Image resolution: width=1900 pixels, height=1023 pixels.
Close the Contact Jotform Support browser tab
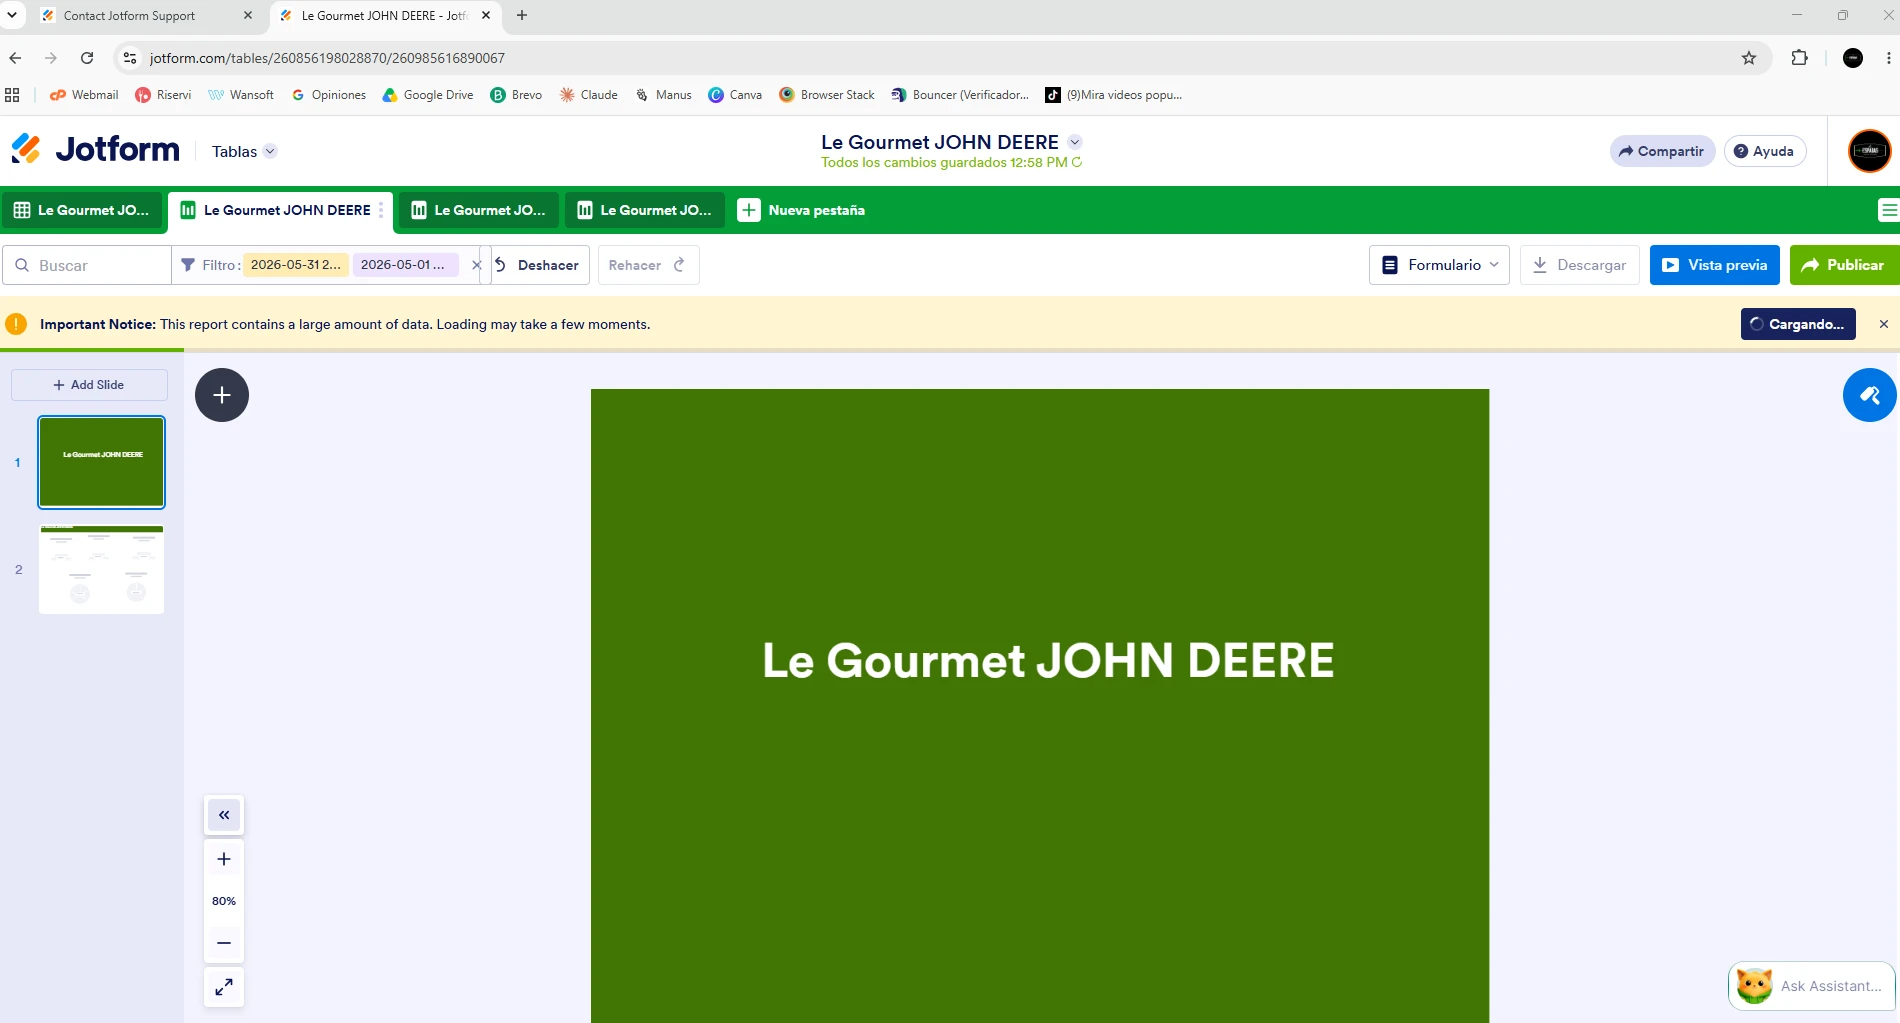[x=248, y=16]
